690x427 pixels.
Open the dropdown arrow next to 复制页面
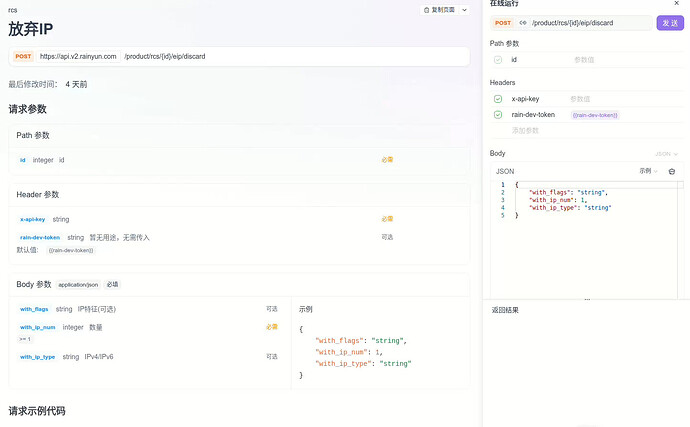464,9
